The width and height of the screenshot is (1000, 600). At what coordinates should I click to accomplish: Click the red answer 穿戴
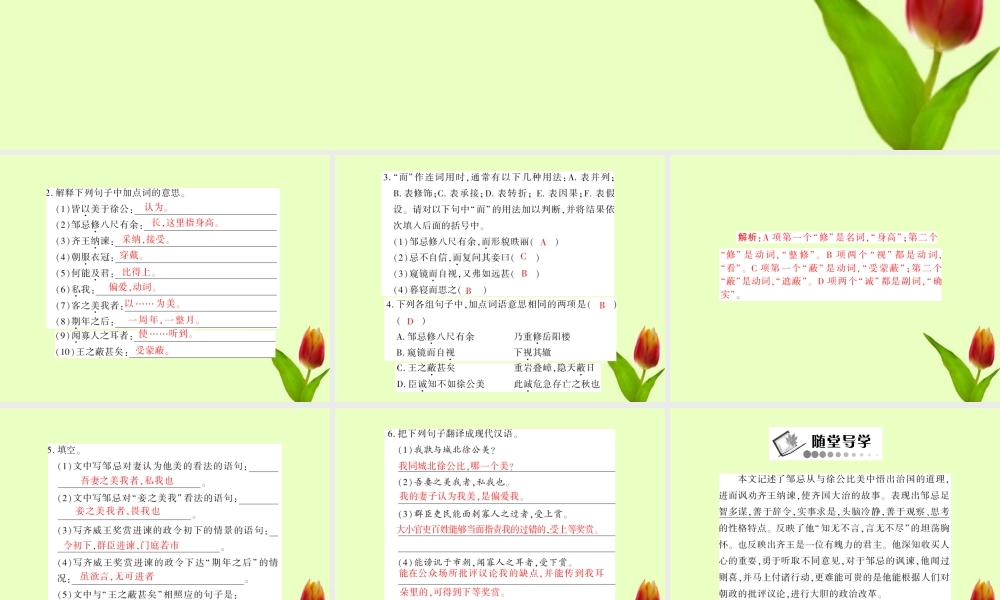131,255
